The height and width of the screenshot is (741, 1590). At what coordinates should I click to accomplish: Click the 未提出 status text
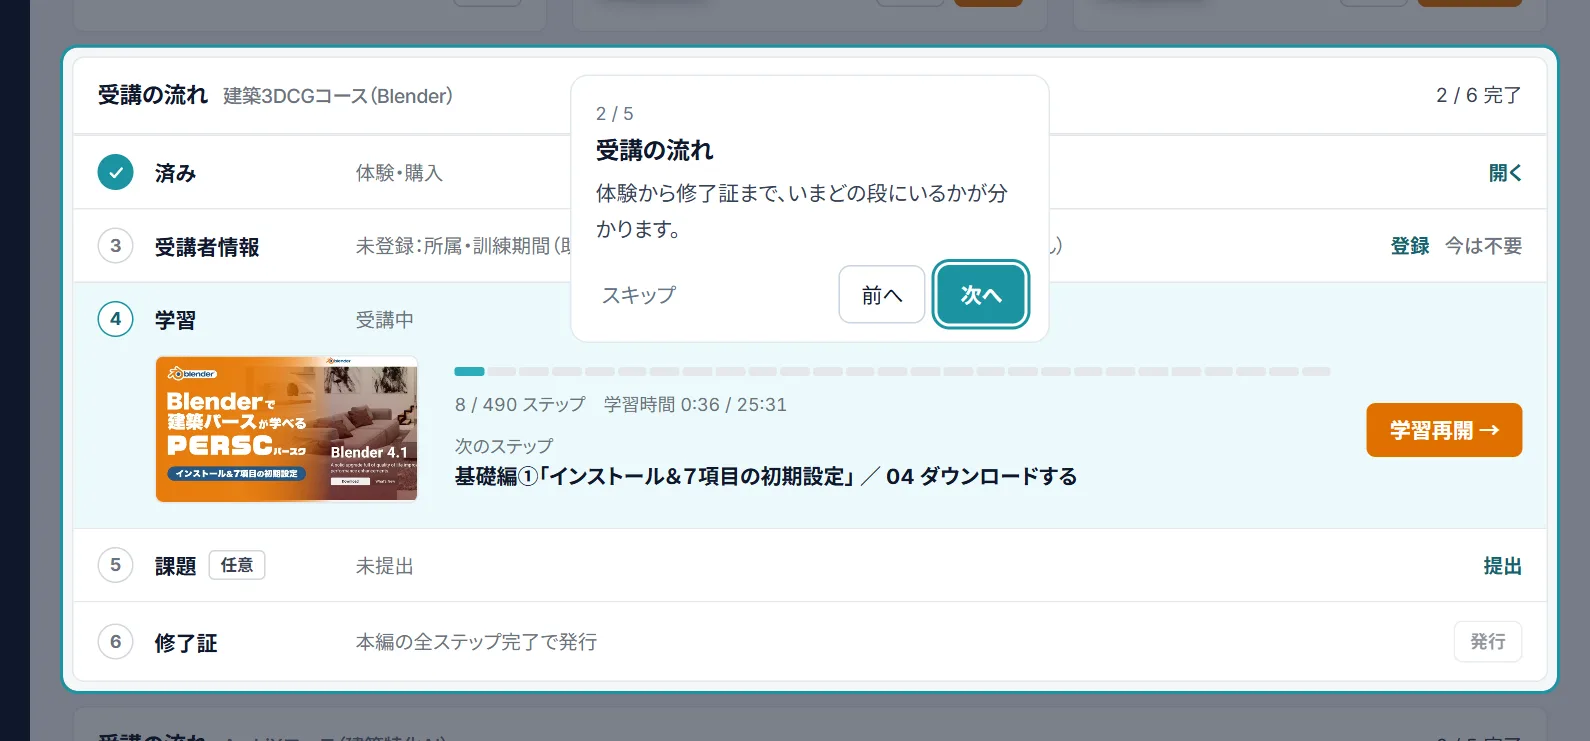tap(385, 566)
